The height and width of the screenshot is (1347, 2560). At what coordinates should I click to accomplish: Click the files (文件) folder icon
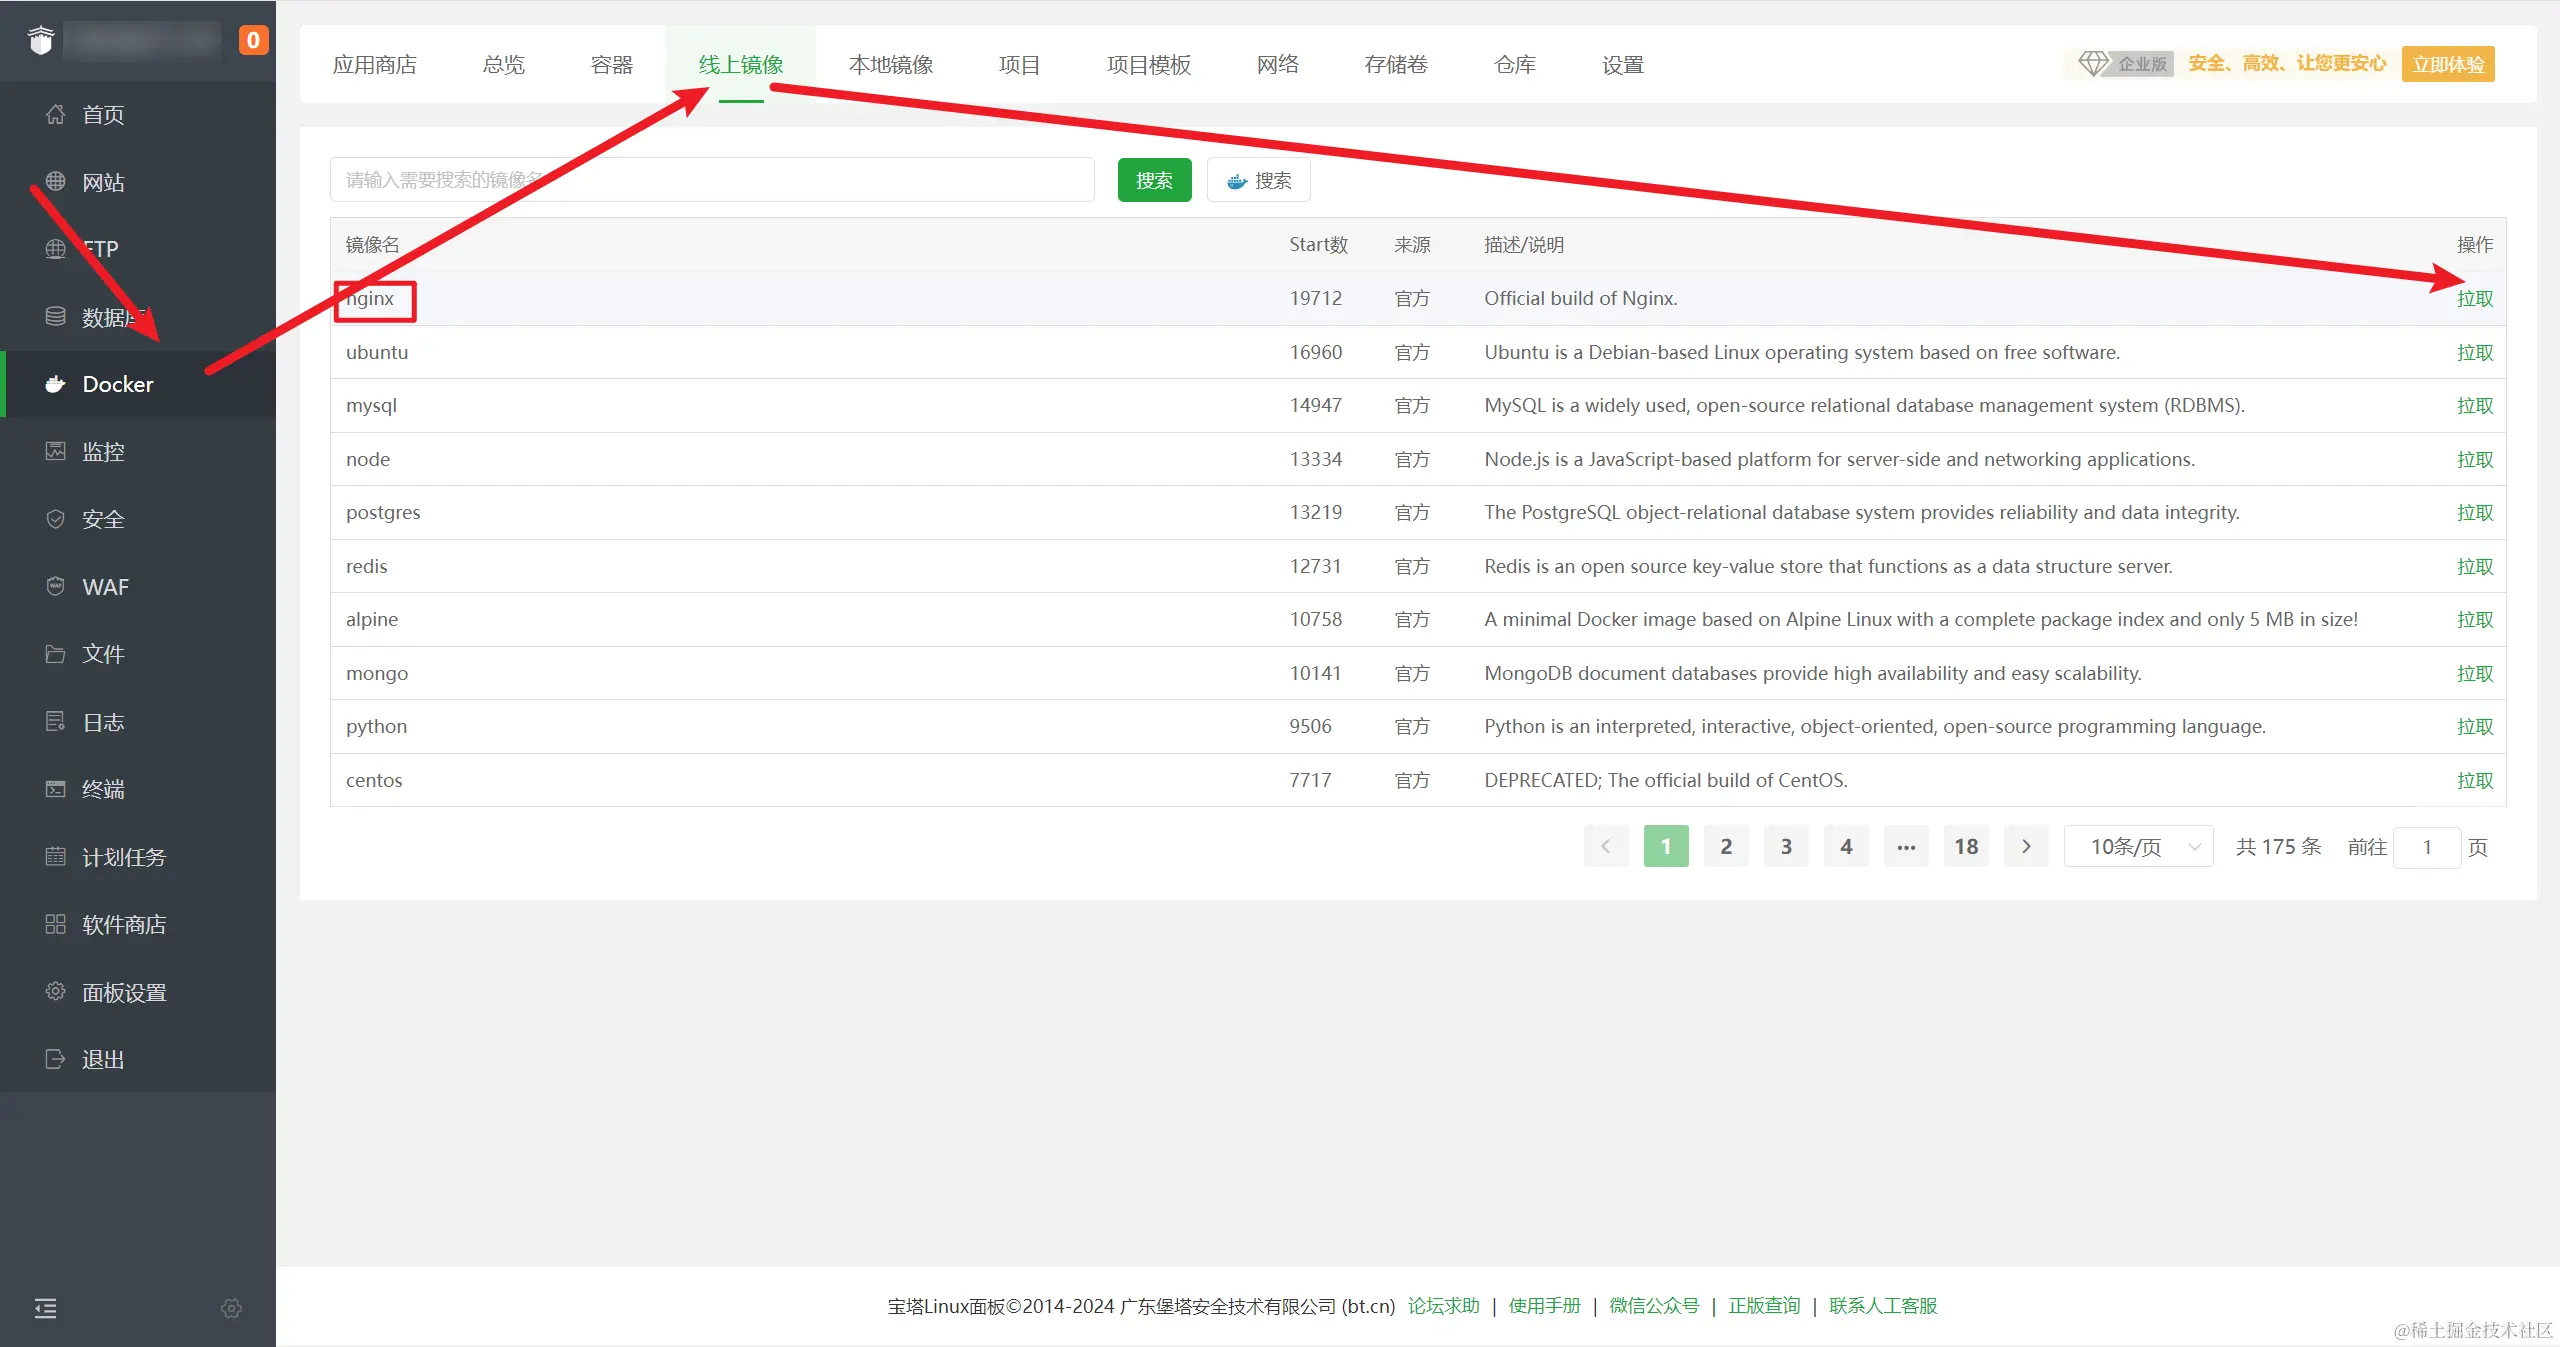pyautogui.click(x=55, y=654)
